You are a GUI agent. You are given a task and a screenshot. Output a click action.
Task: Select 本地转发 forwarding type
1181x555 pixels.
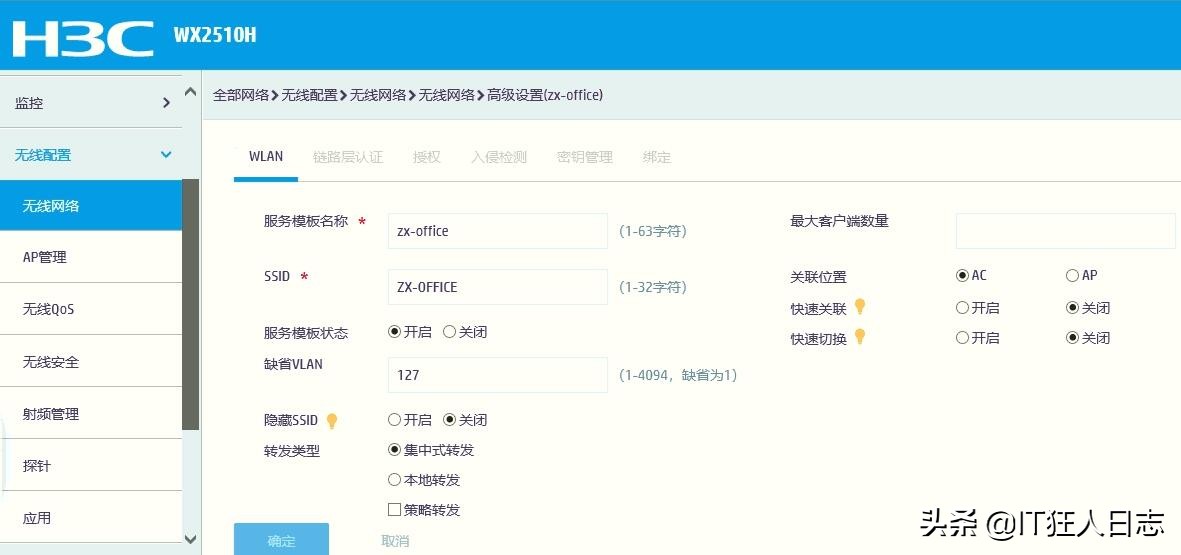click(395, 480)
